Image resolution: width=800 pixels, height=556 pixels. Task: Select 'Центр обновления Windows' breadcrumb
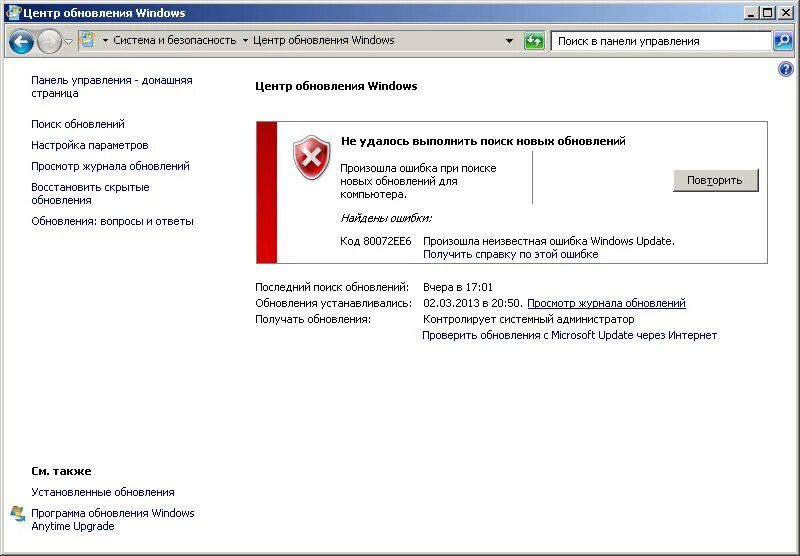[x=323, y=40]
